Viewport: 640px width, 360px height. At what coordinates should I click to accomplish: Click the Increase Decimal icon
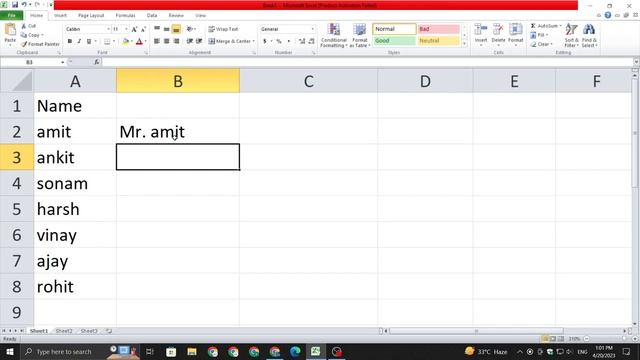(x=302, y=41)
